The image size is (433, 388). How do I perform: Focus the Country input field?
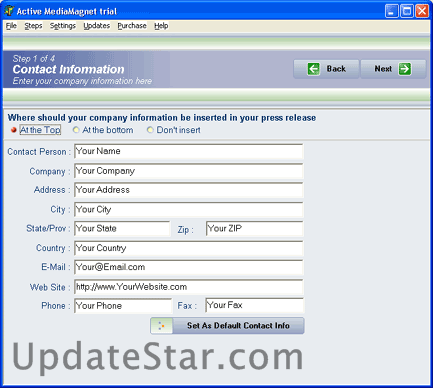coord(189,248)
